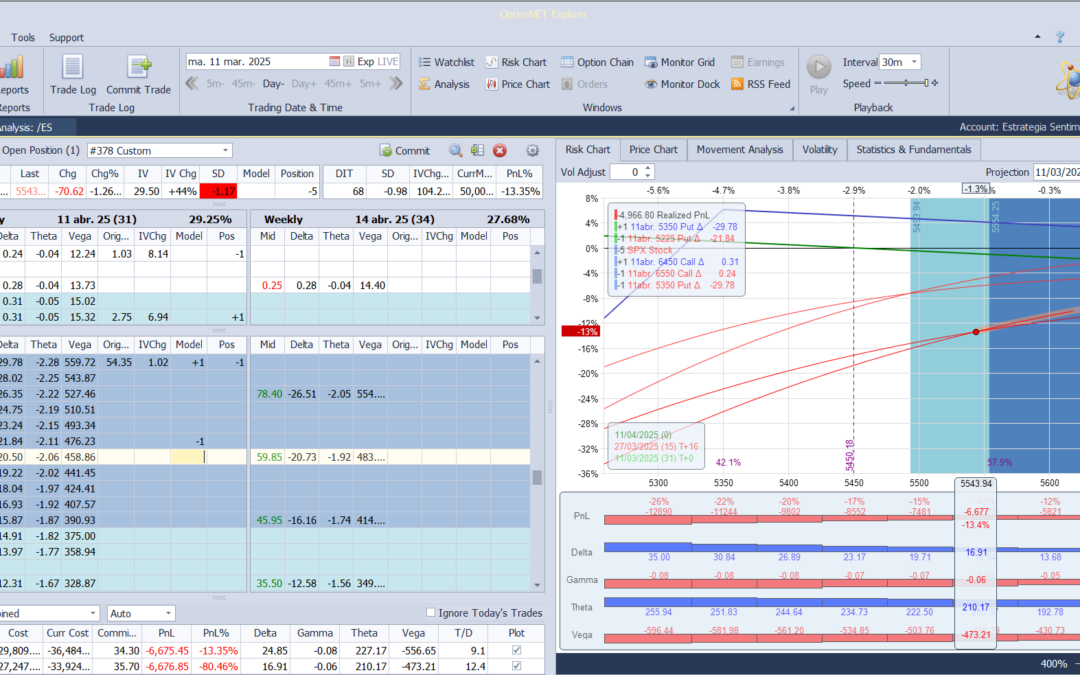Click the Orders item in ribbon

pyautogui.click(x=584, y=84)
